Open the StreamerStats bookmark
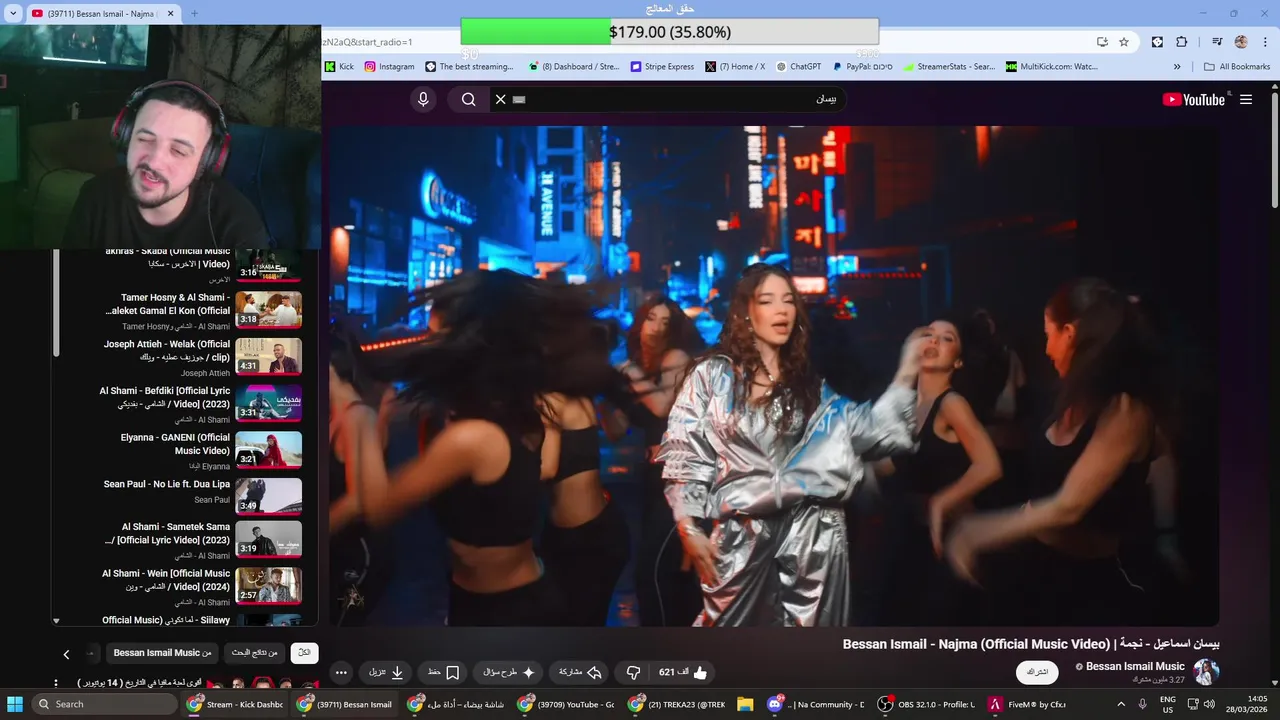Screen dimensions: 1280x720 click(948, 67)
